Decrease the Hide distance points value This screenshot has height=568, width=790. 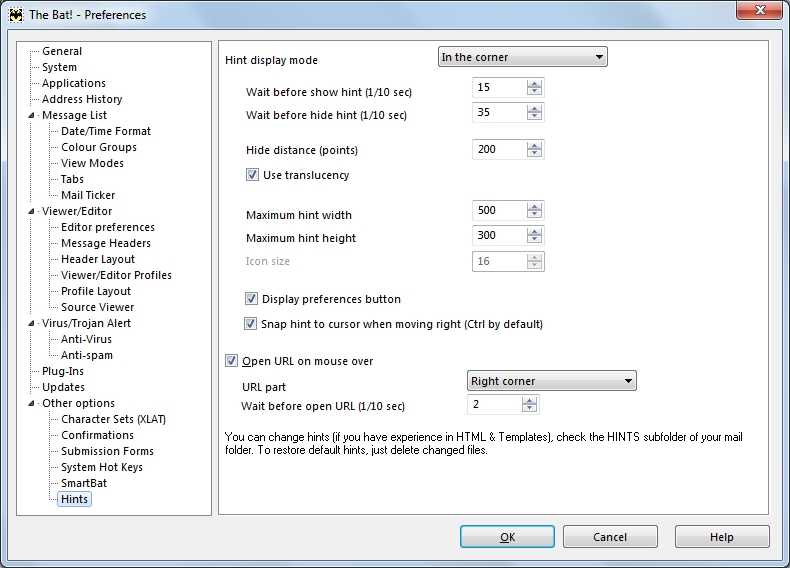(534, 154)
